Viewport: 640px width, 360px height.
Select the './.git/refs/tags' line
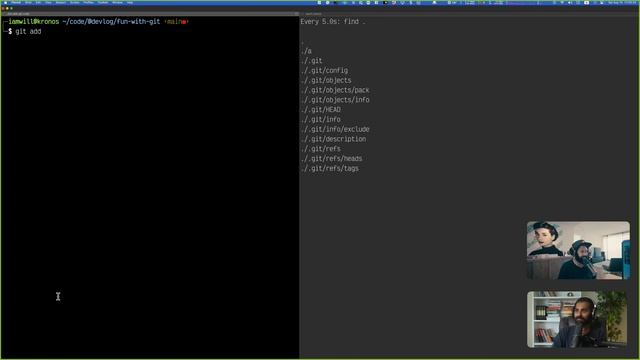330,169
